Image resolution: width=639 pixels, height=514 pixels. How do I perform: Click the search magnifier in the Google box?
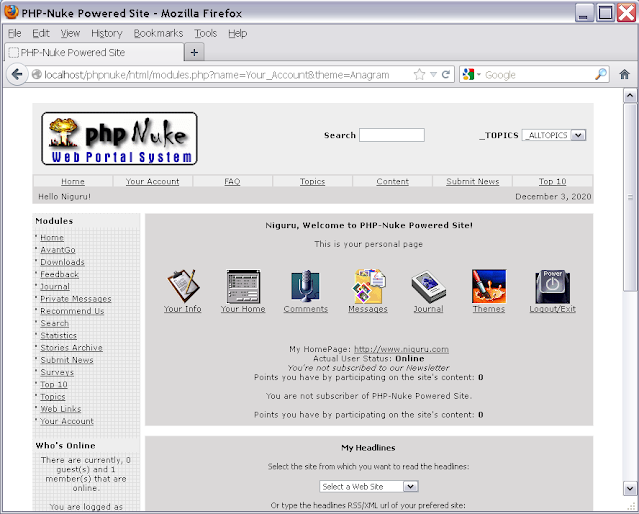[x=601, y=74]
